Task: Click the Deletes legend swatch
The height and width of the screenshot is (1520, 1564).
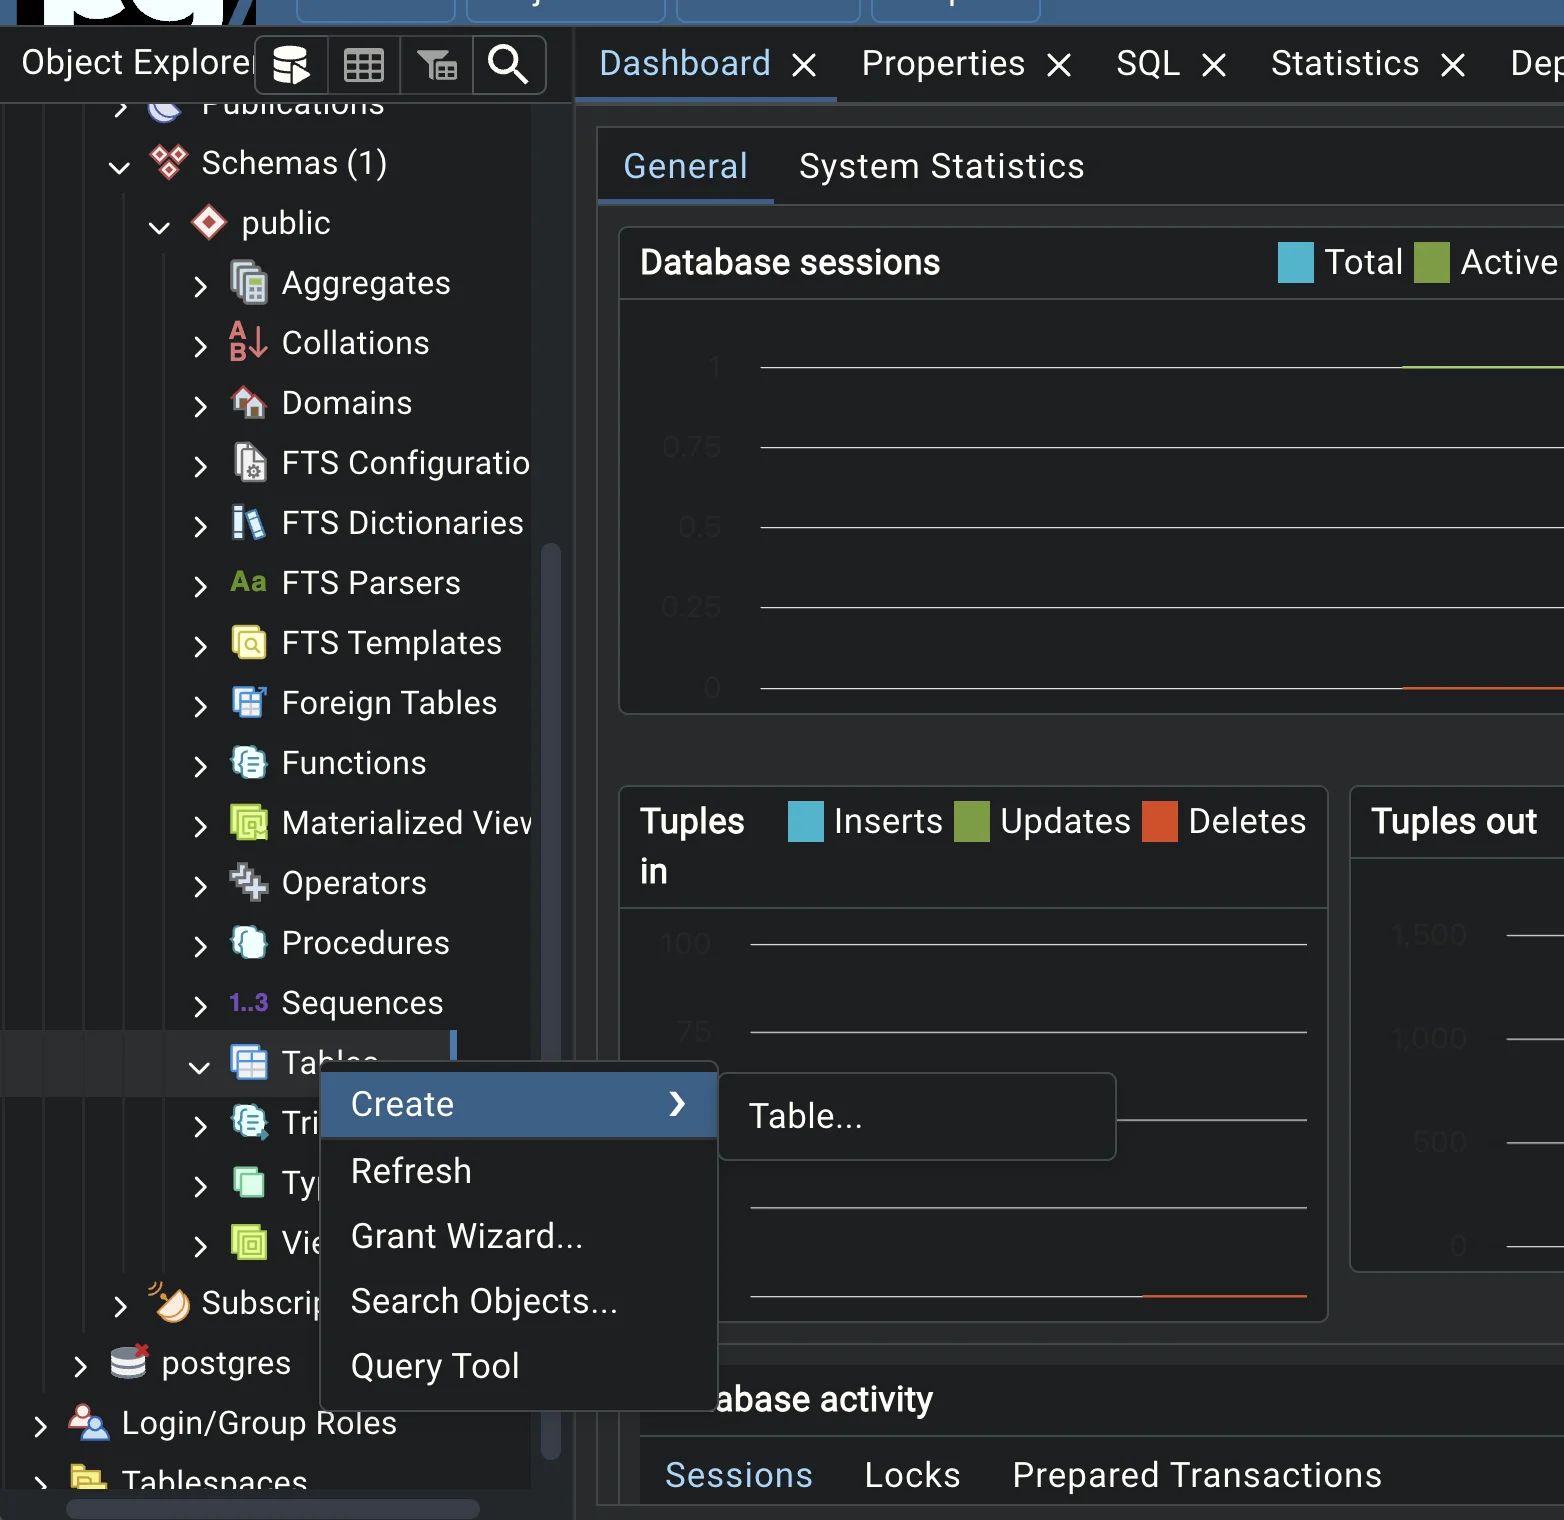Action: (1160, 822)
